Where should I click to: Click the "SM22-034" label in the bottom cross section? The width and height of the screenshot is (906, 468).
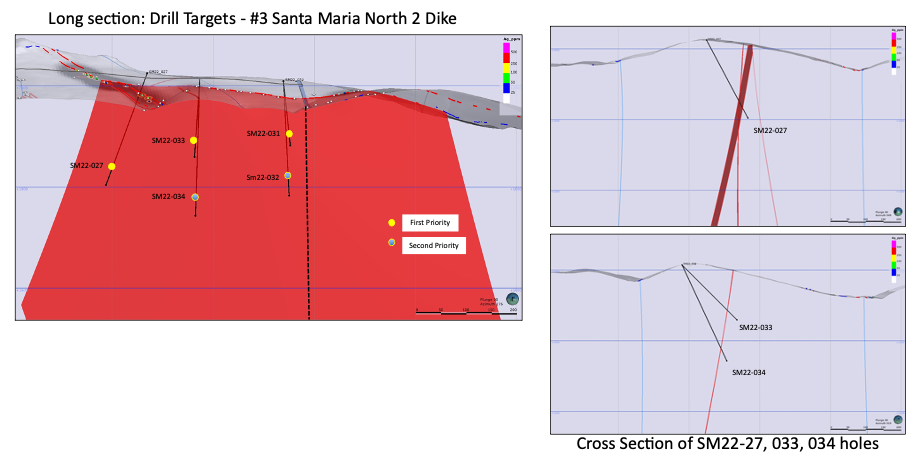749,373
